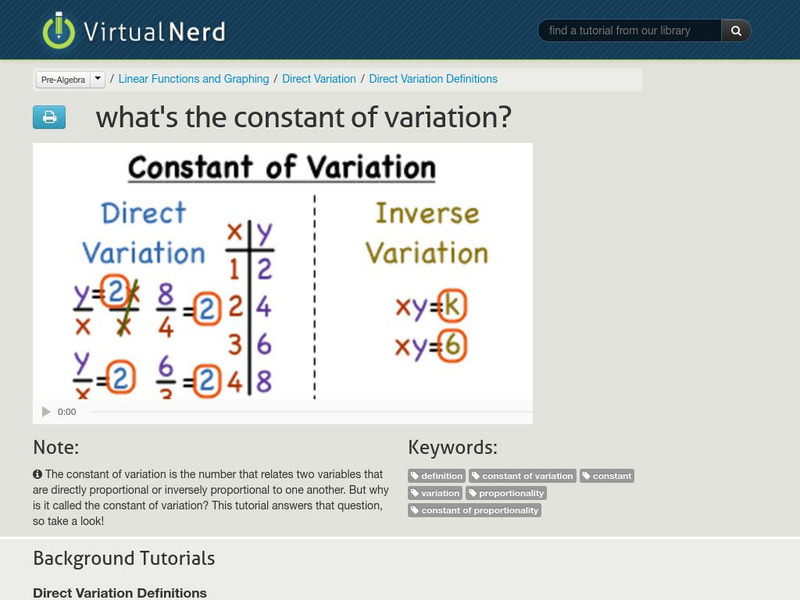Image resolution: width=800 pixels, height=600 pixels.
Task: Click the tag icon on constant of proportionality
Action: click(416, 510)
